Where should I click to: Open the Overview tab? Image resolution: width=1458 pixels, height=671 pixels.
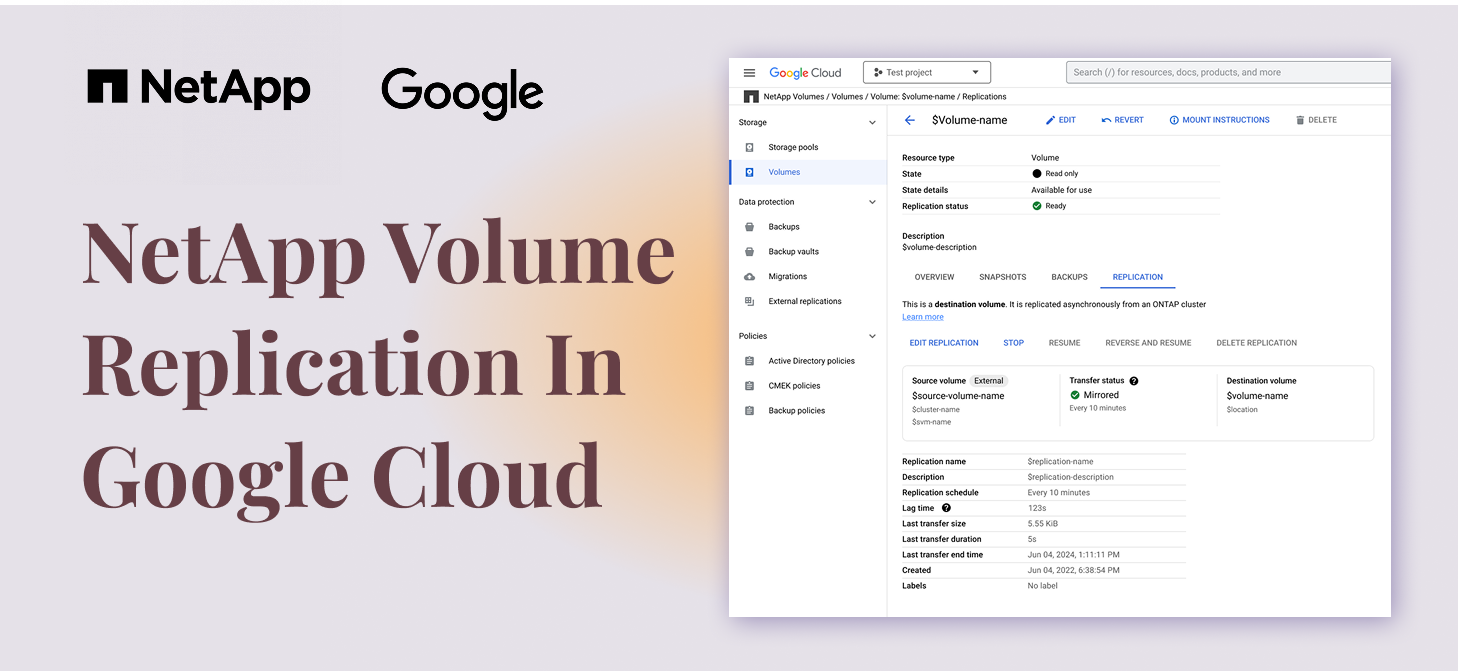pos(934,277)
